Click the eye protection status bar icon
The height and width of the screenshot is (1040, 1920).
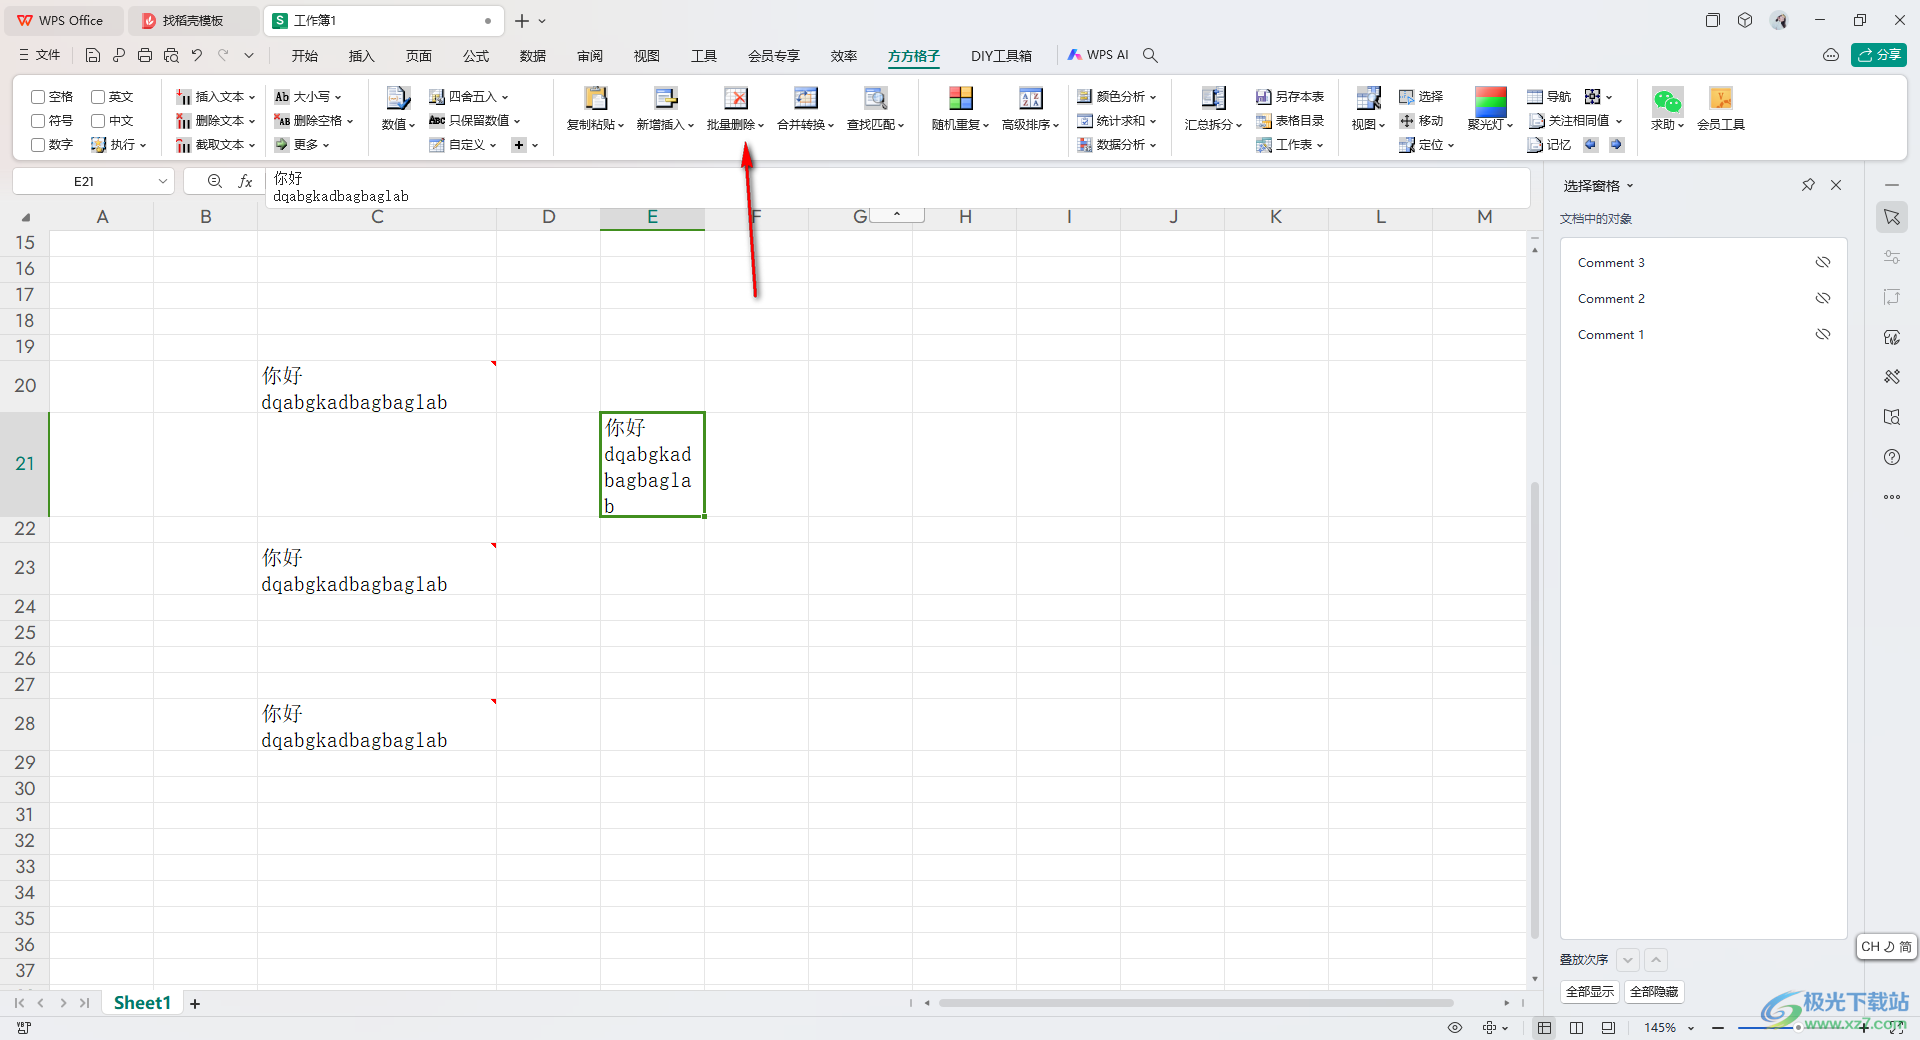pyautogui.click(x=1455, y=1028)
